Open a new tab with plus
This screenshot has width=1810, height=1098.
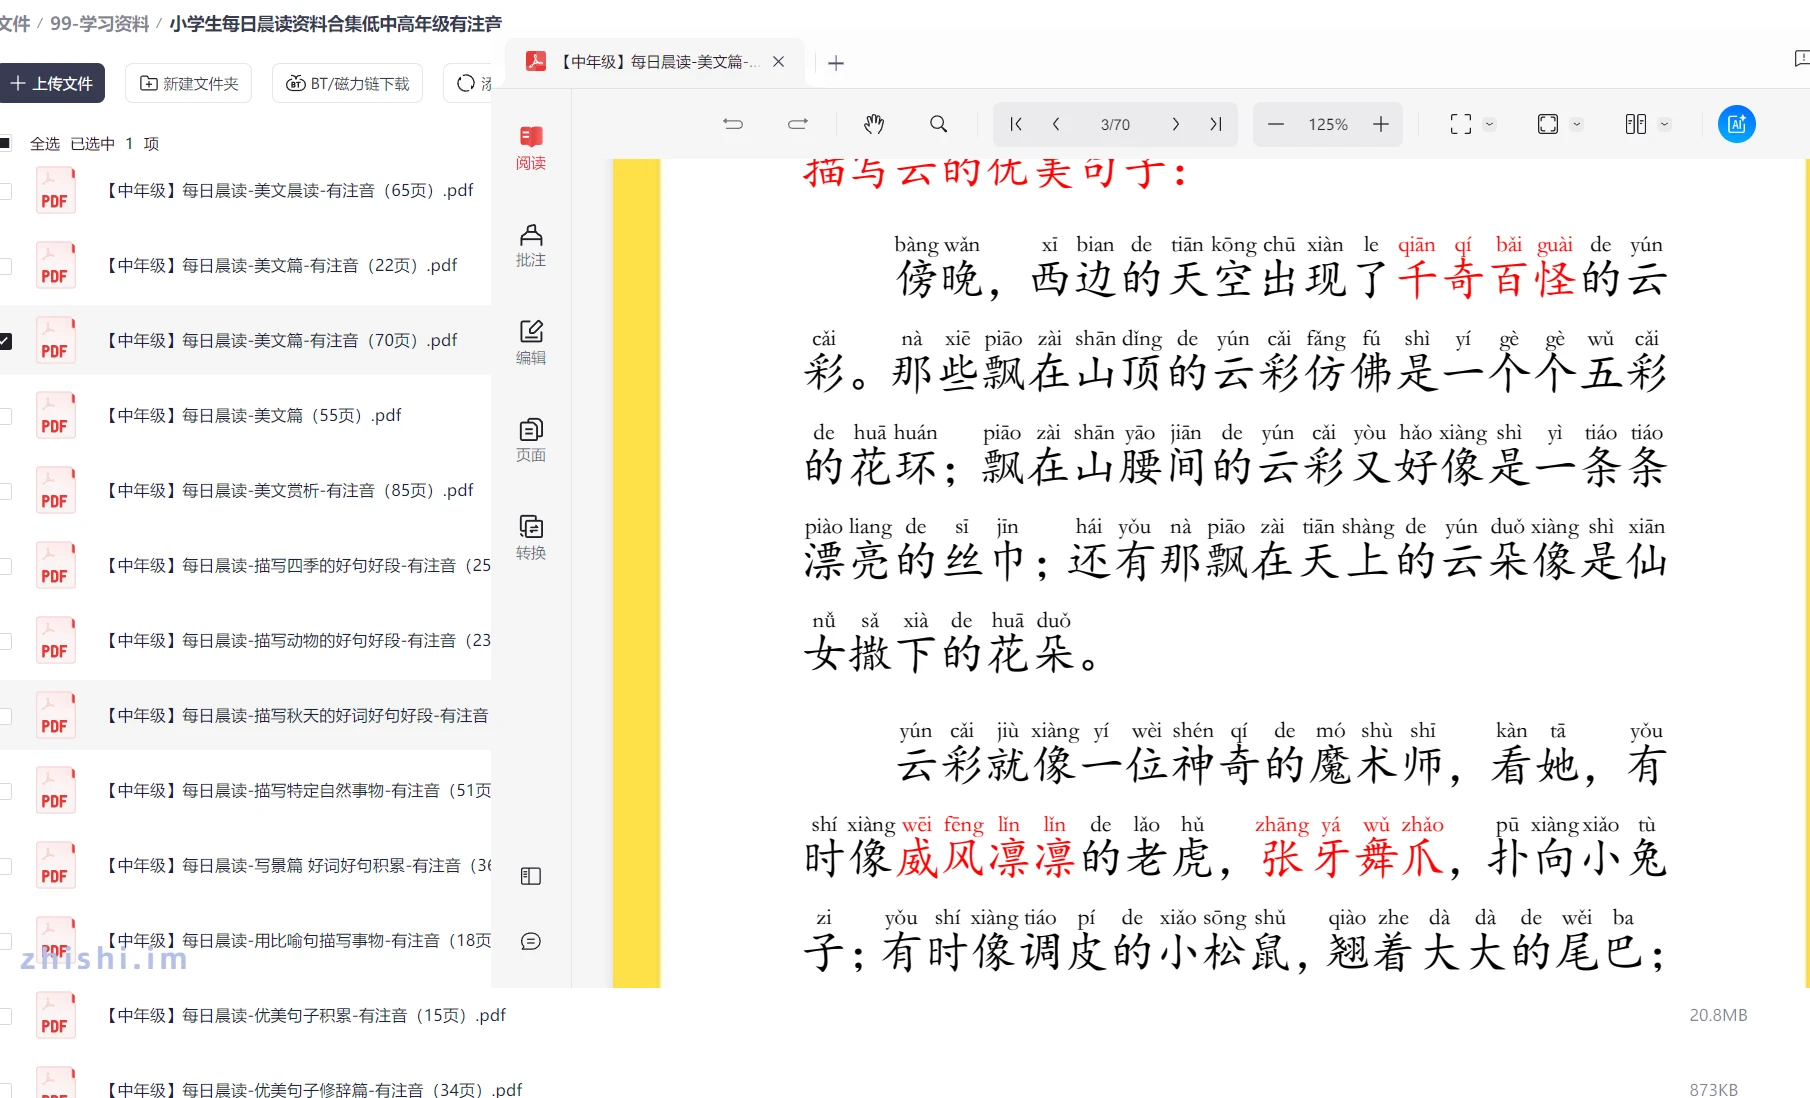[x=836, y=63]
